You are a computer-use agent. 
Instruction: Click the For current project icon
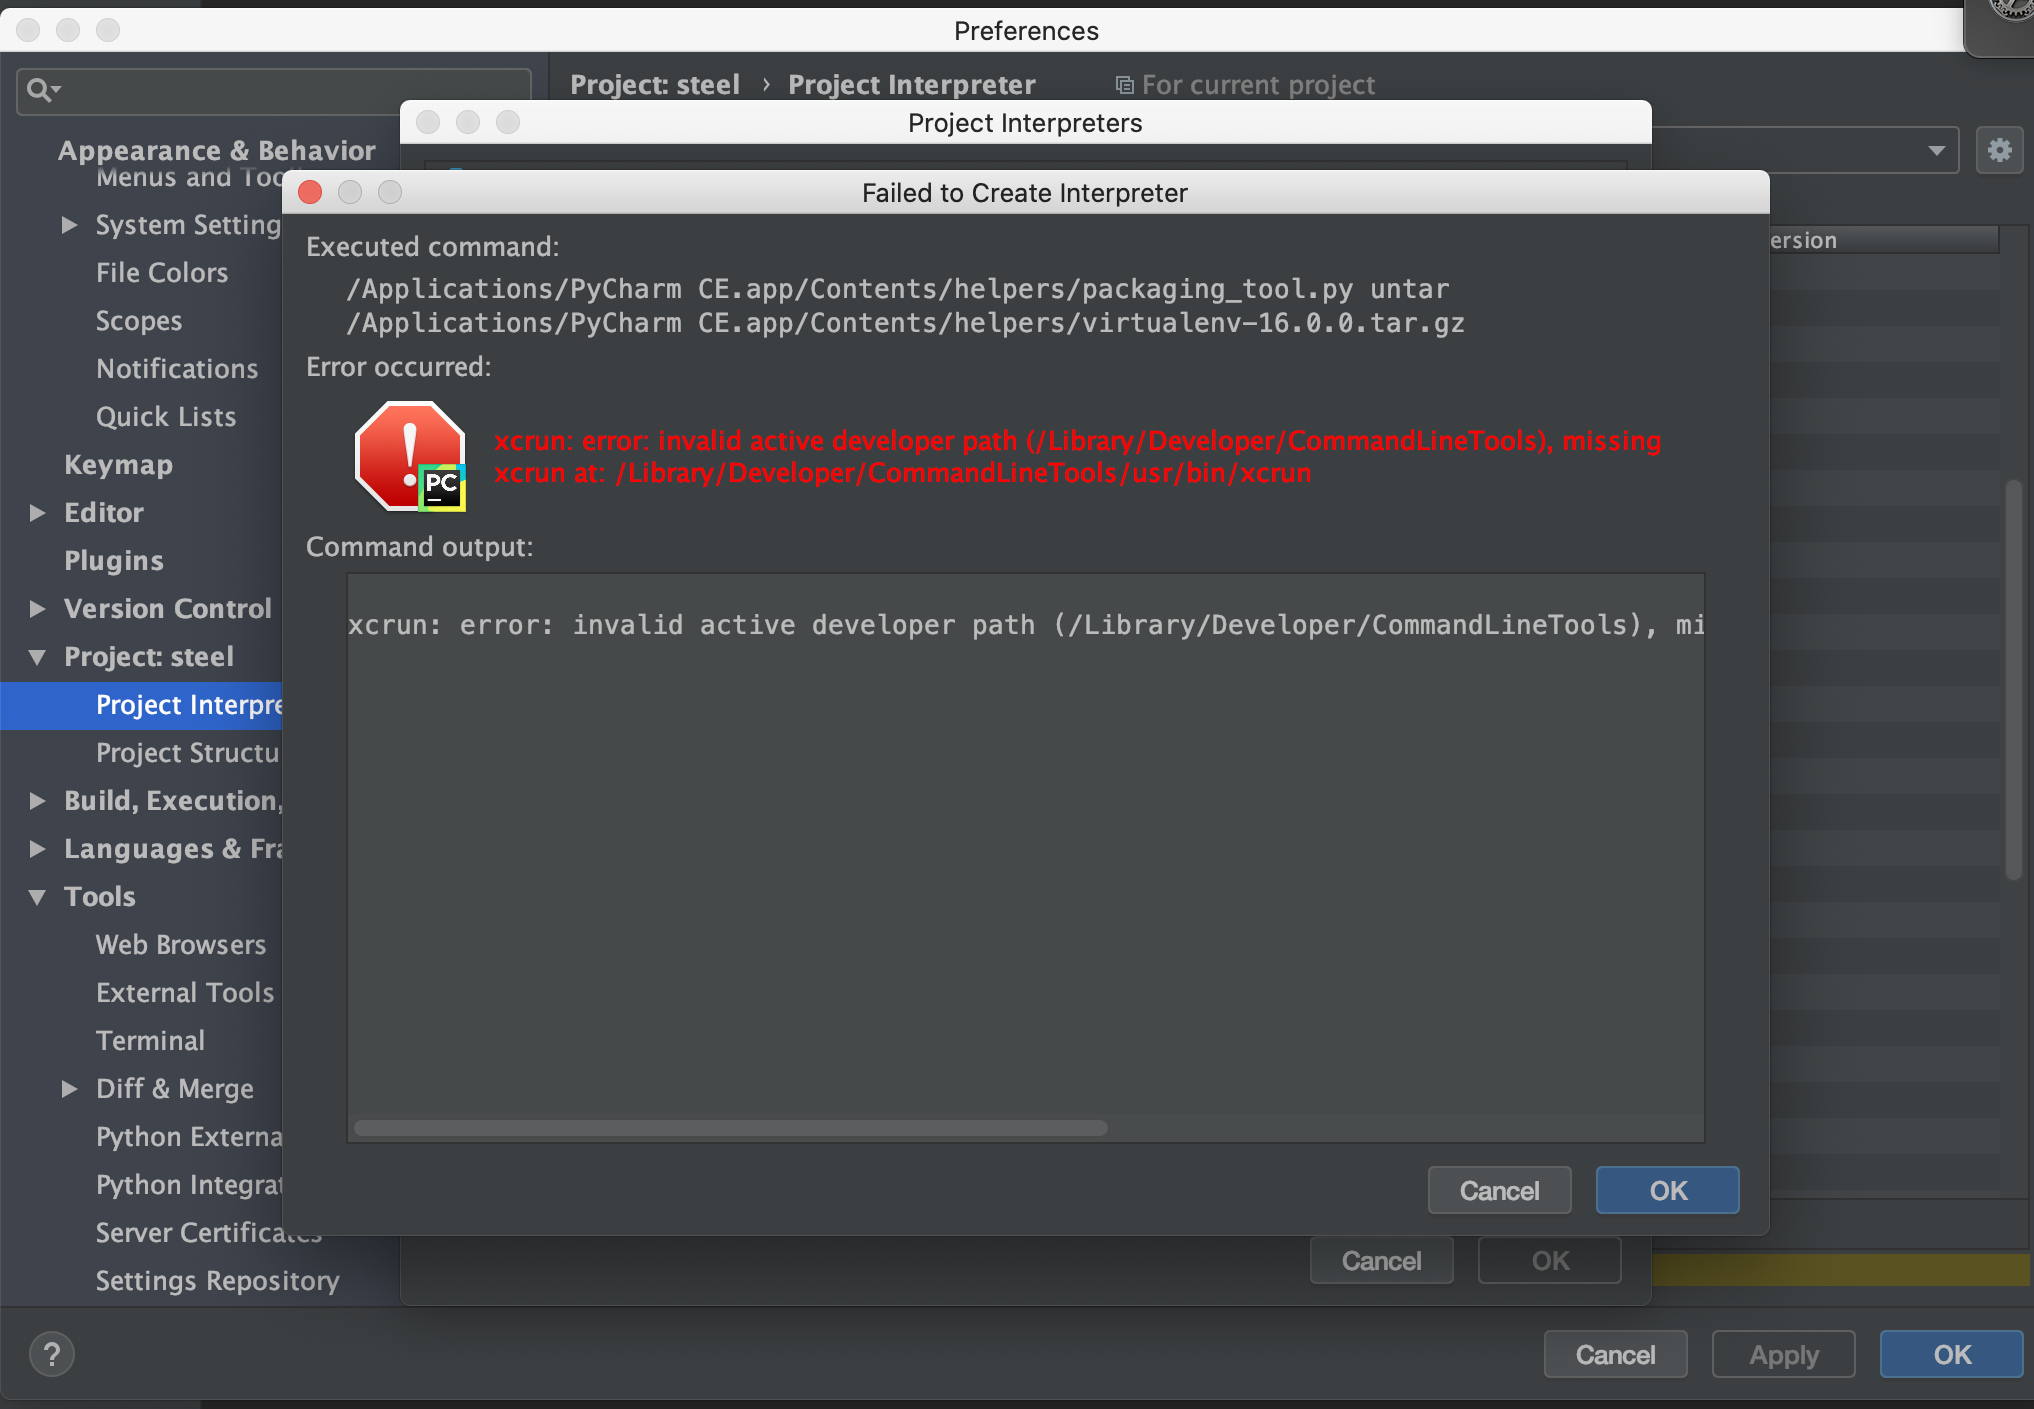[1124, 85]
